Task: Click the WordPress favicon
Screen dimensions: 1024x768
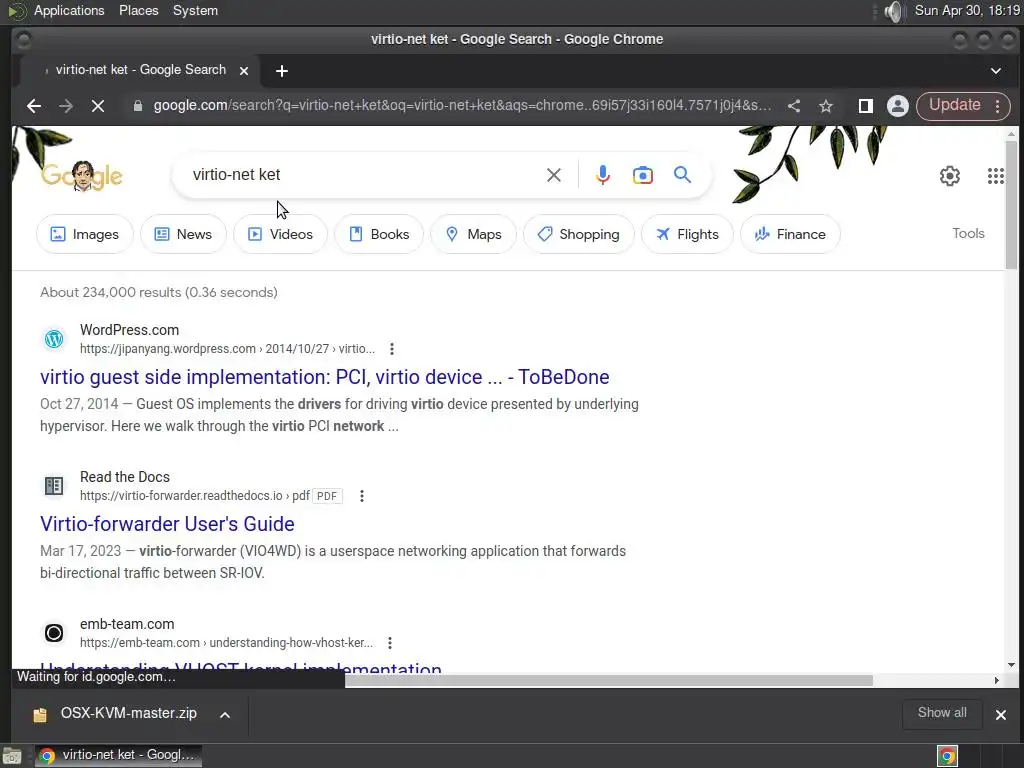Action: 54,339
